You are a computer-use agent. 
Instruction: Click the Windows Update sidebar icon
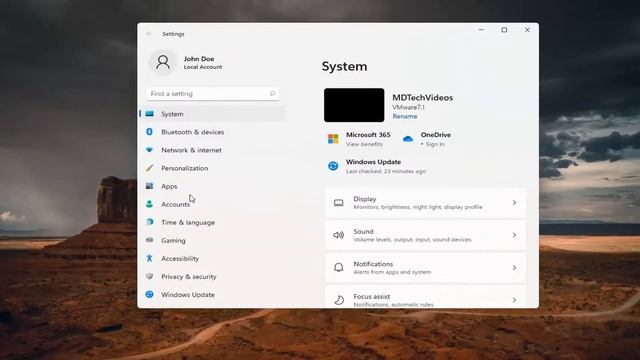click(149, 294)
